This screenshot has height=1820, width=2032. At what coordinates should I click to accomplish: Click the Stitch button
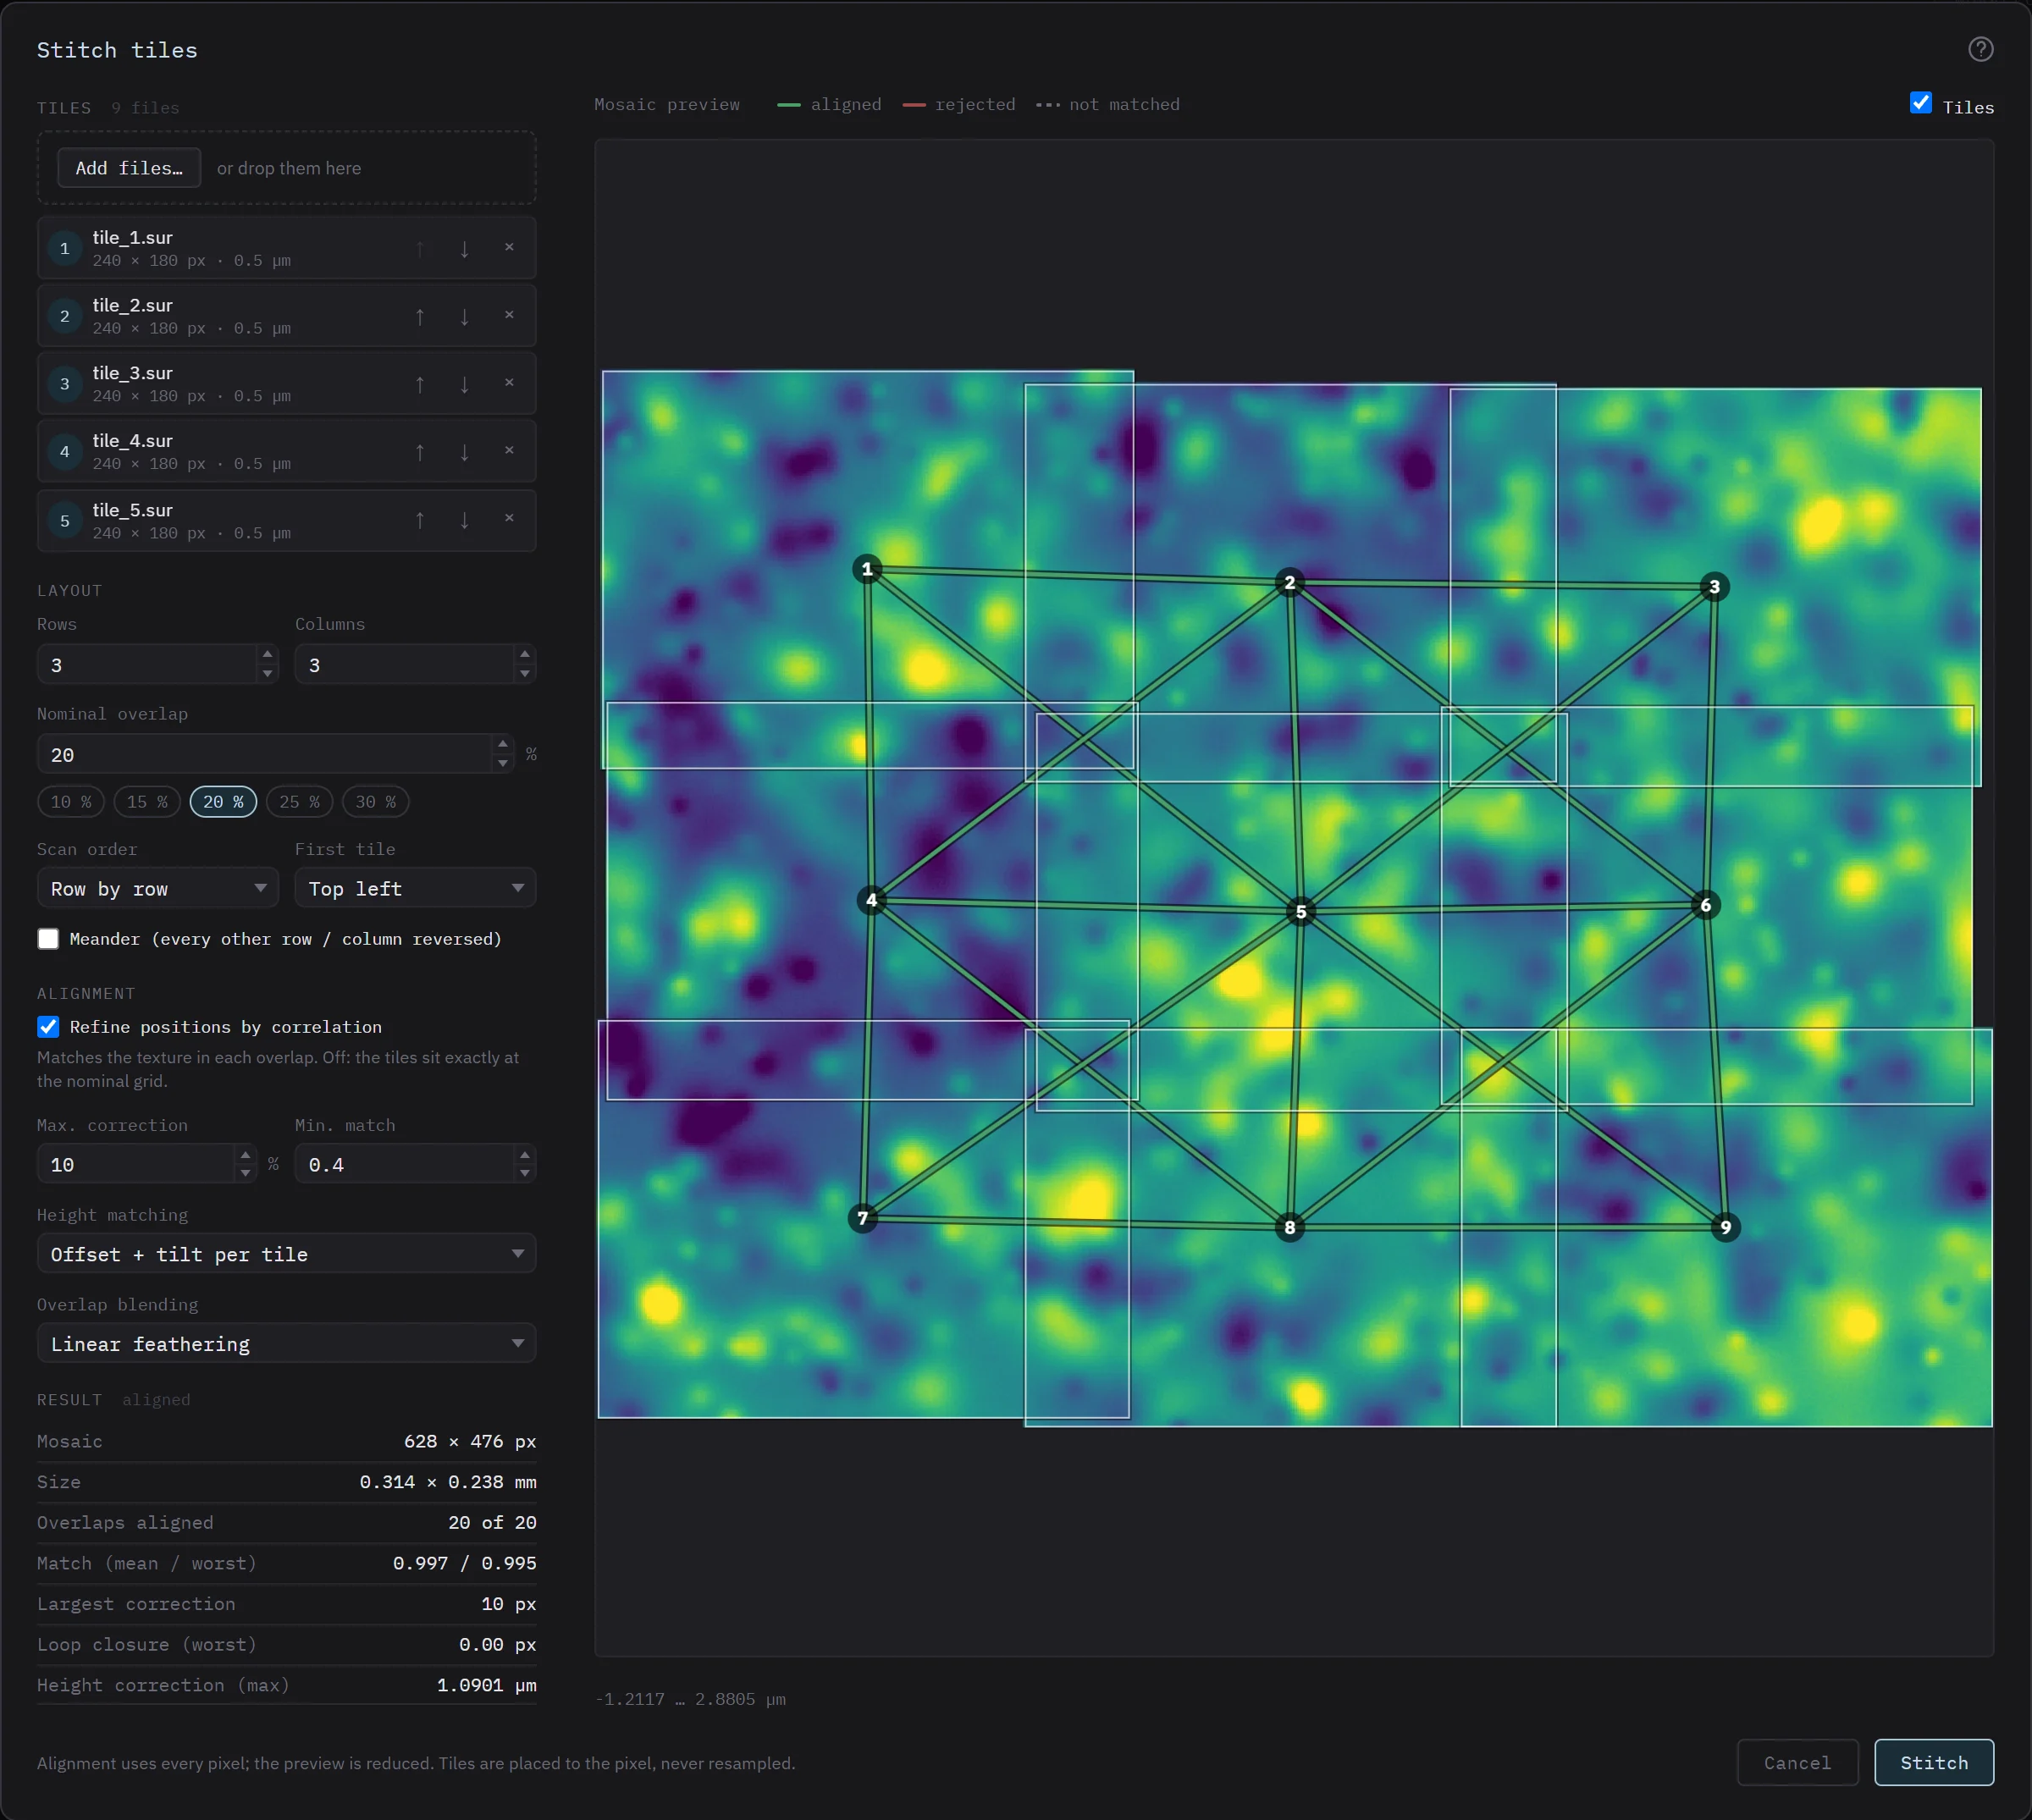1933,1762
